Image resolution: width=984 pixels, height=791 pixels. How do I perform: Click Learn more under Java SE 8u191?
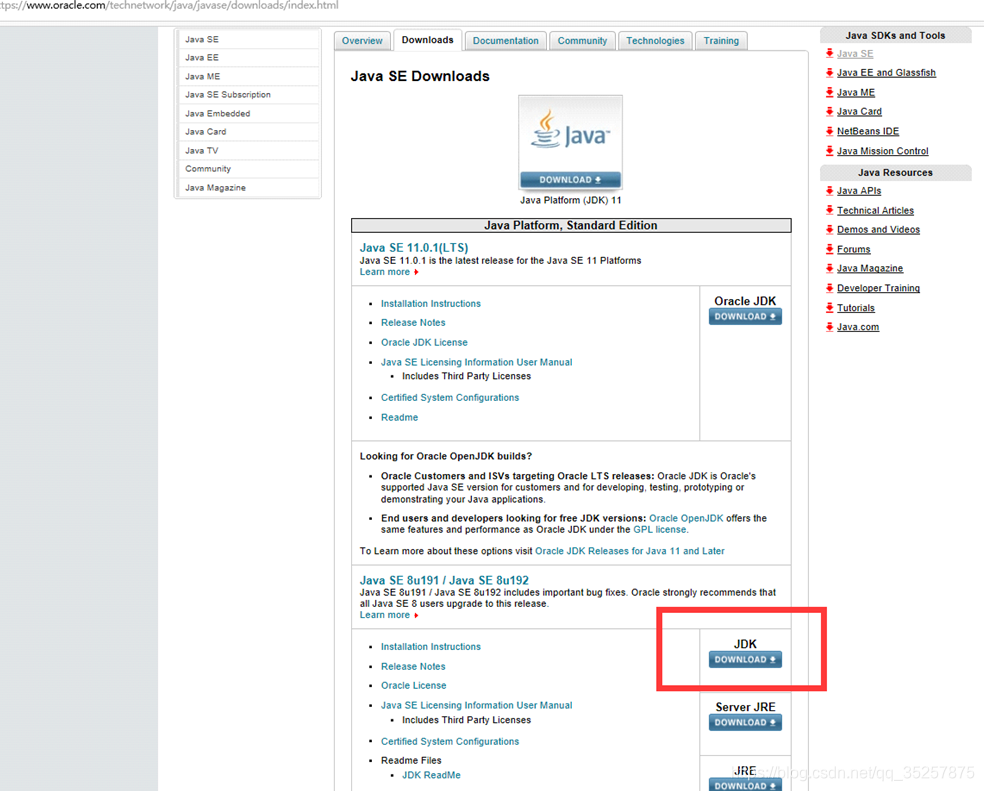[384, 615]
